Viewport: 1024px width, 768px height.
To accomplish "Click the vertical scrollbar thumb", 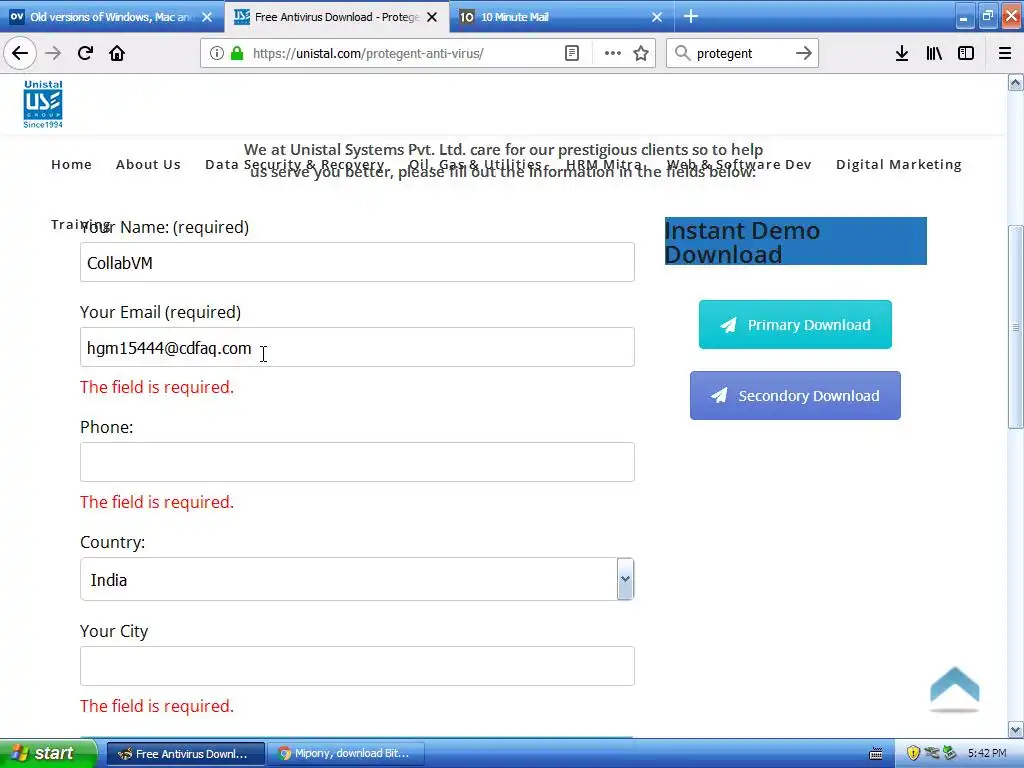I will pos(1015,327).
